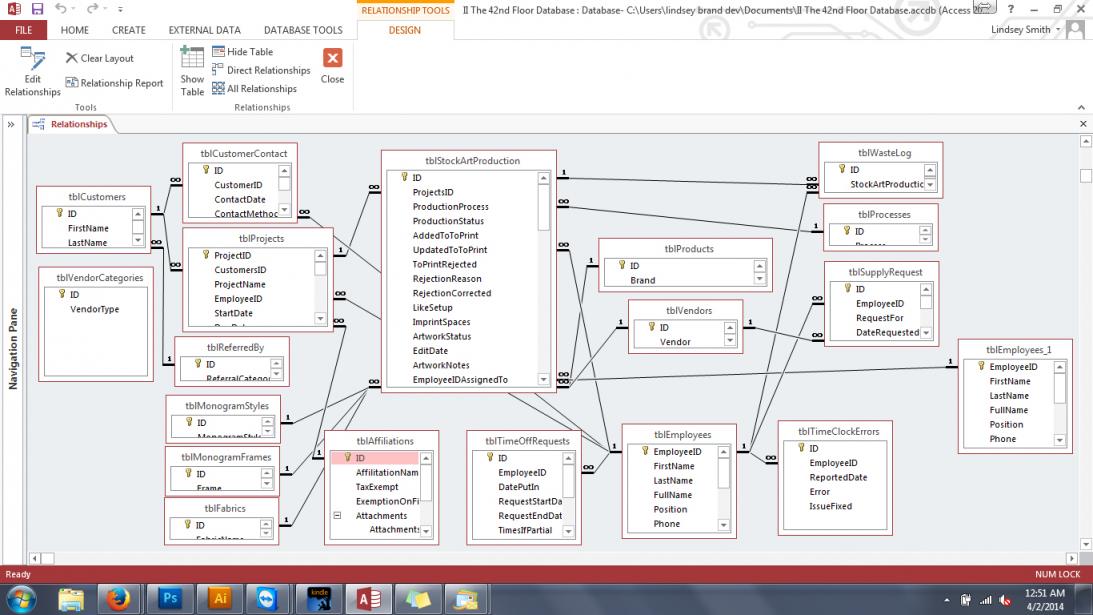Image resolution: width=1093 pixels, height=615 pixels.
Task: Open the HOME ribbon tab
Action: click(75, 30)
